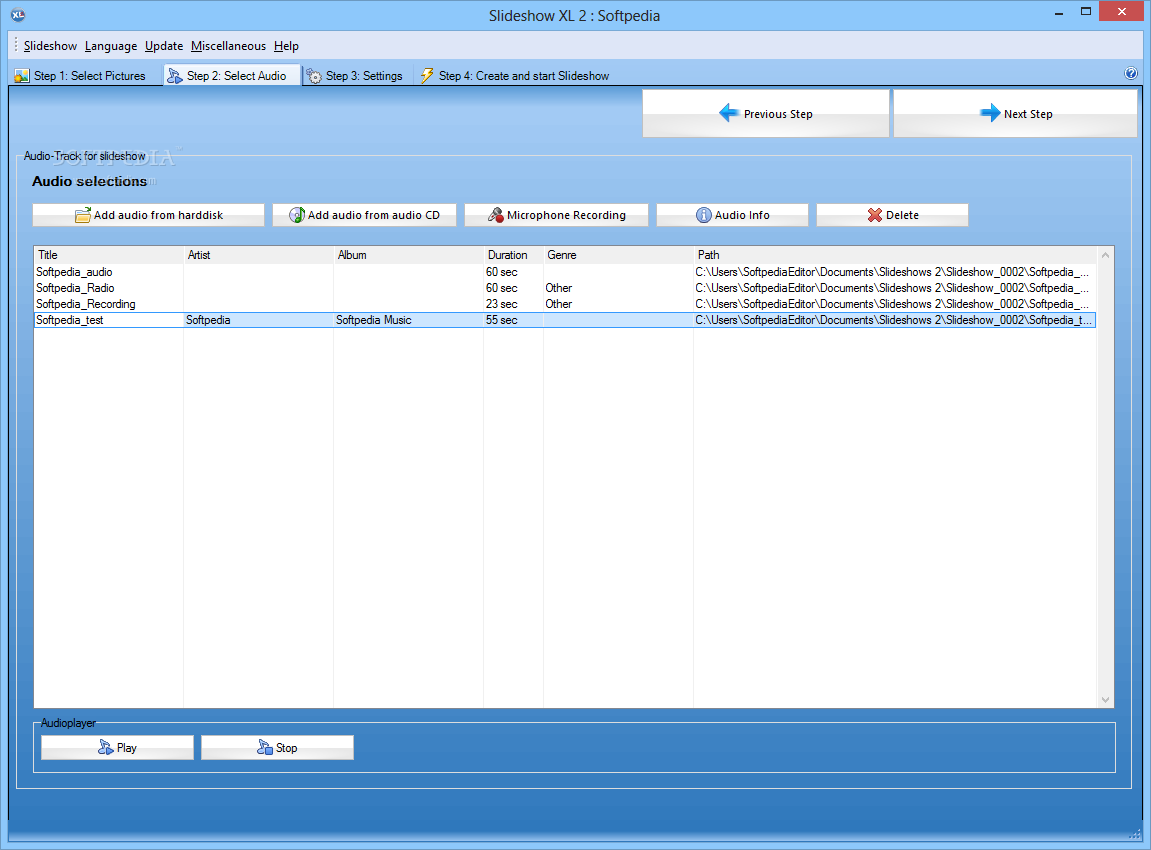This screenshot has width=1151, height=850.
Task: Click the Stop button's note icon
Action: click(x=265, y=747)
